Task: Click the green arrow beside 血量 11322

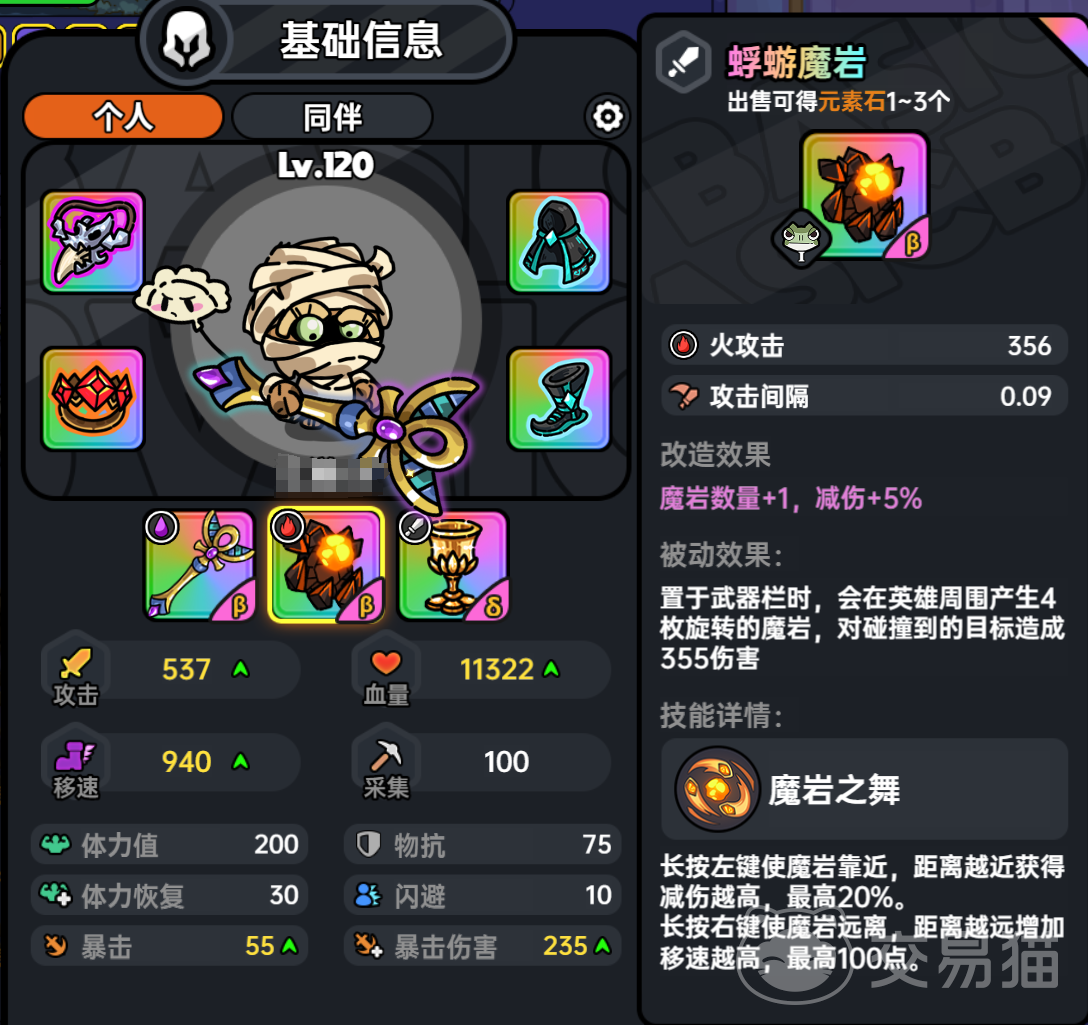Action: (552, 669)
